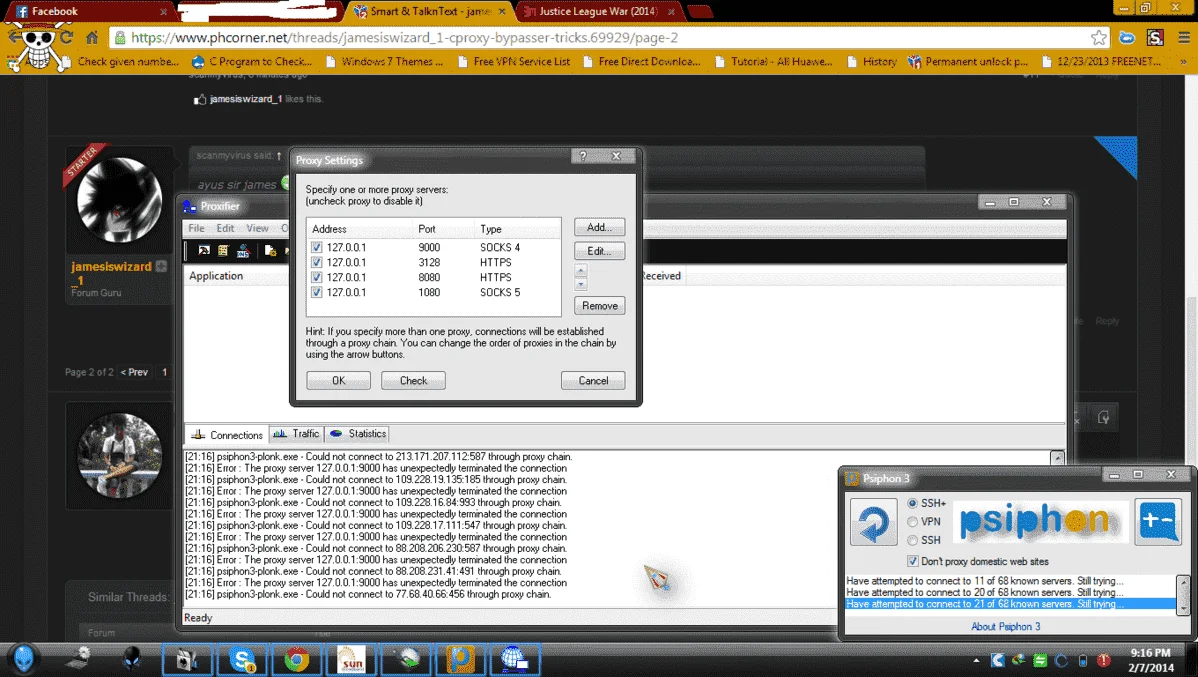
Task: Uncheck proxy 127.0.0.1 port 9000
Action: (316, 248)
